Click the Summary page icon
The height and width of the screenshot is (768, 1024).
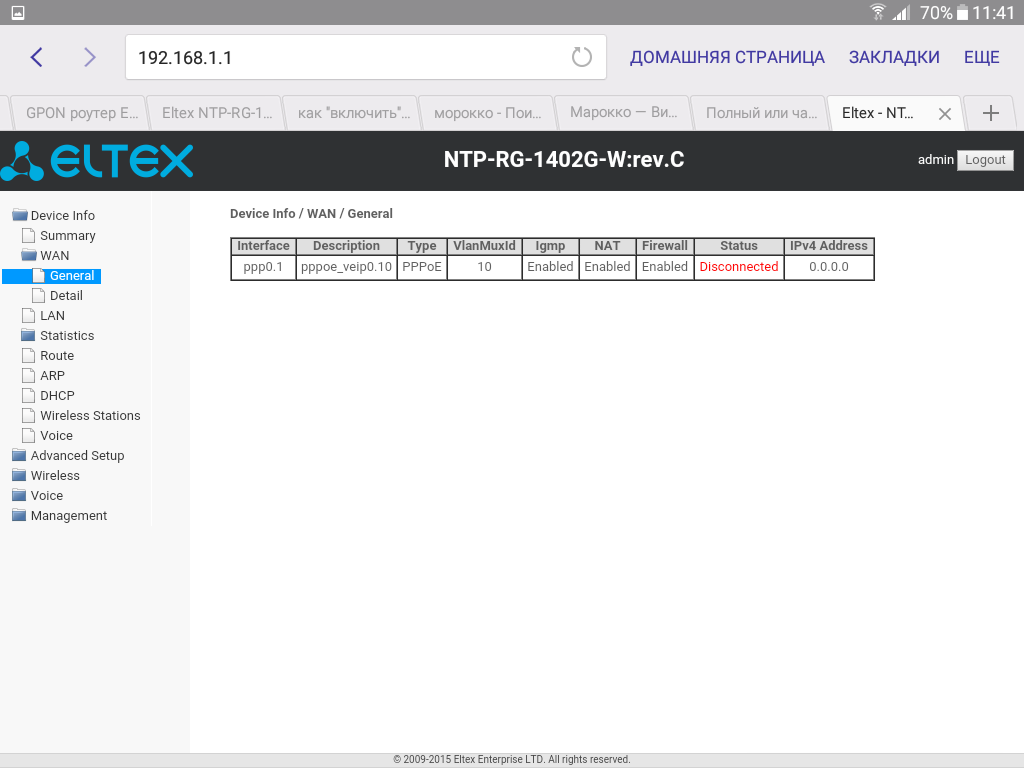(28, 235)
